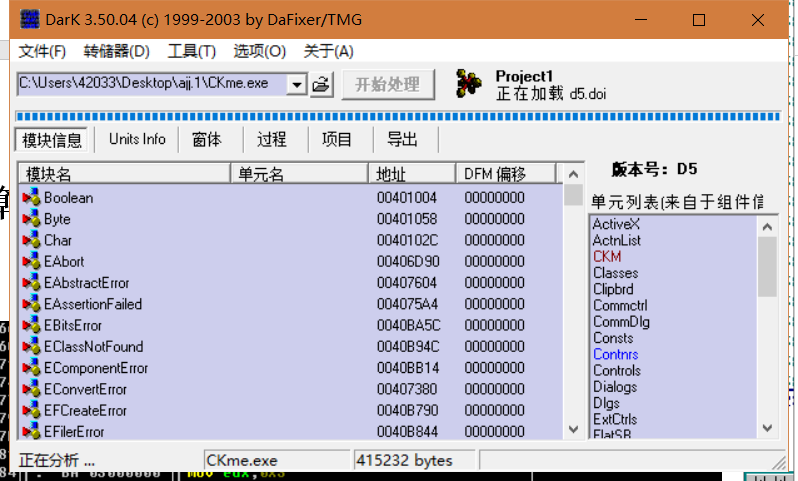Sort by 单元名 column header

click(299, 174)
